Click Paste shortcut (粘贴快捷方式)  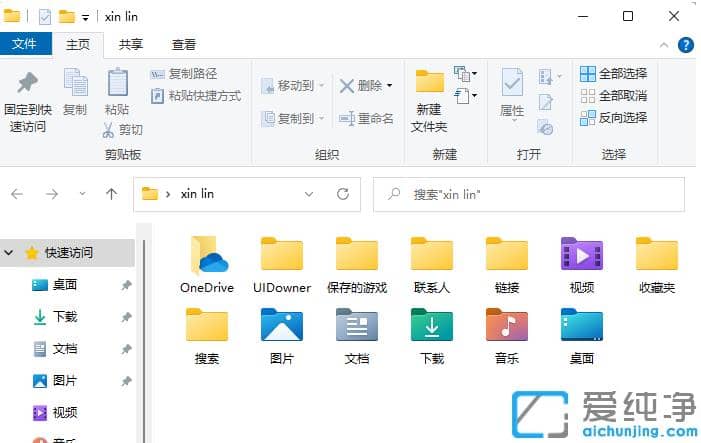[196, 96]
